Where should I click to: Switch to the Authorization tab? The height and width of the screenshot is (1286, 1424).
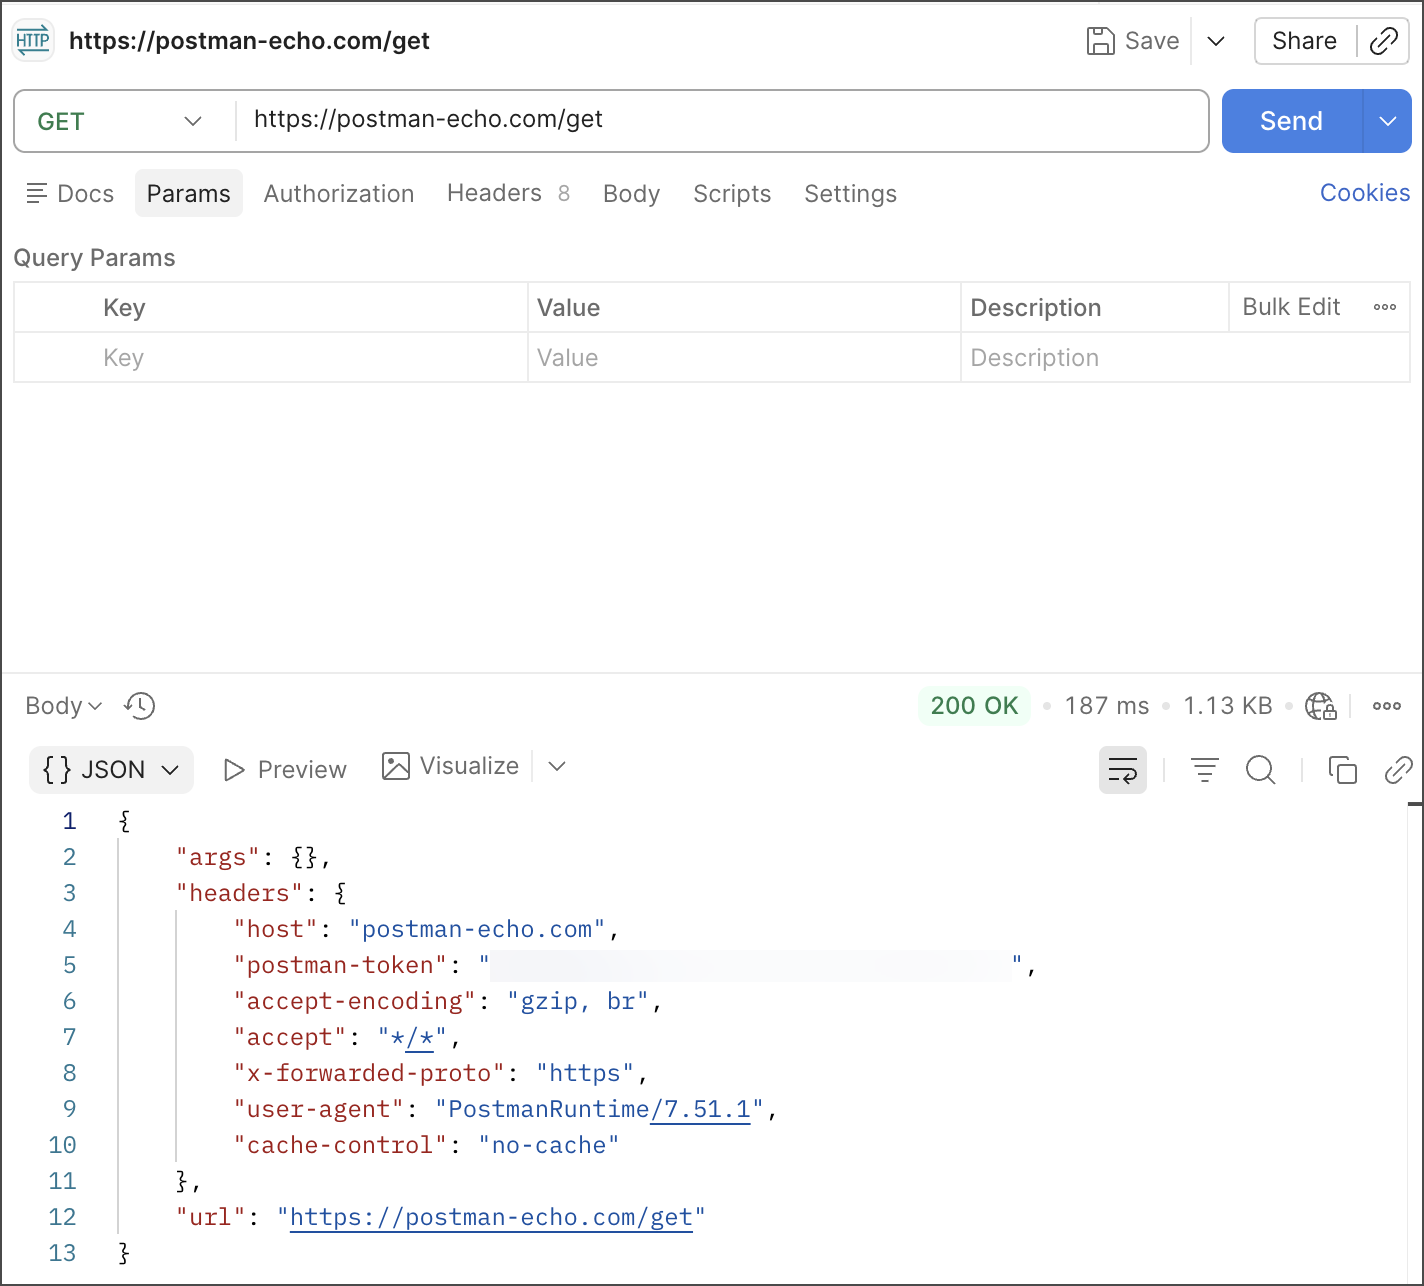point(339,193)
